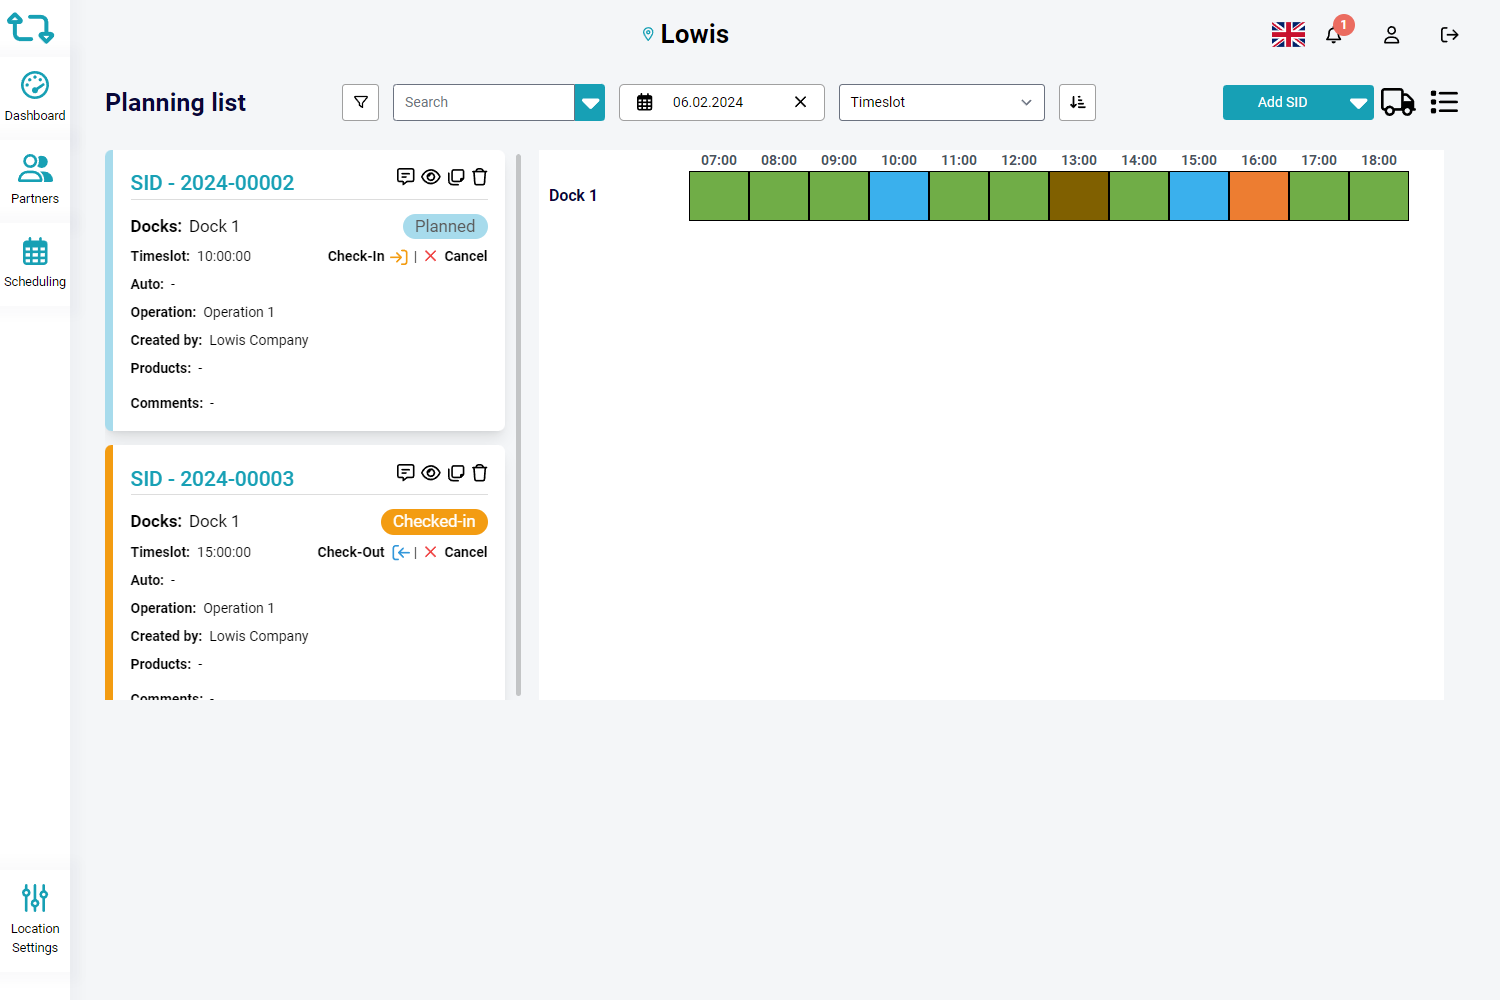
Task: Select the 15:00 blue slot on Dock 1
Action: pyautogui.click(x=1199, y=196)
